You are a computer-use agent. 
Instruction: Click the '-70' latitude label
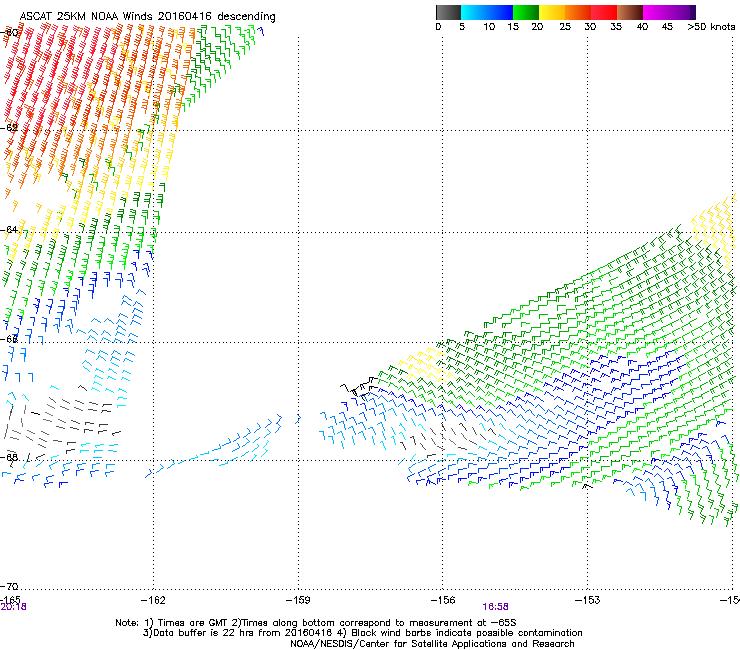[x=9, y=587]
